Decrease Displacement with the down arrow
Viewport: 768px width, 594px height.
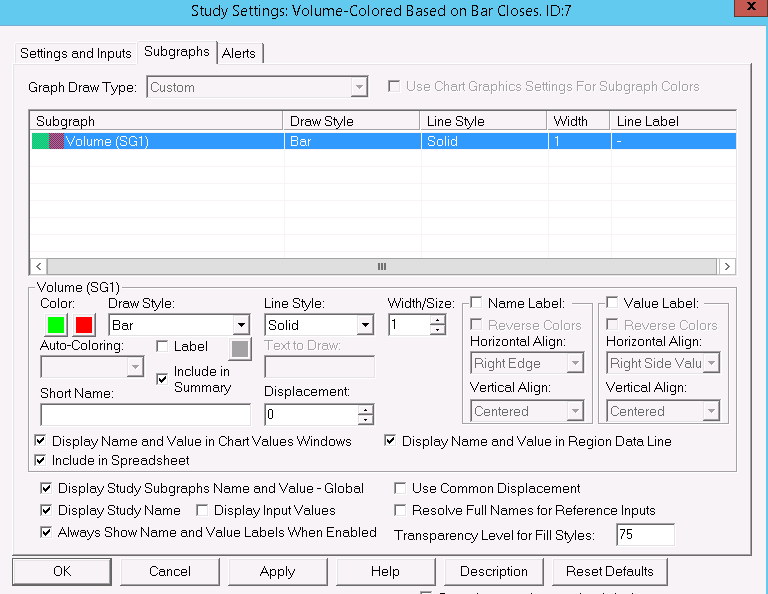366,419
